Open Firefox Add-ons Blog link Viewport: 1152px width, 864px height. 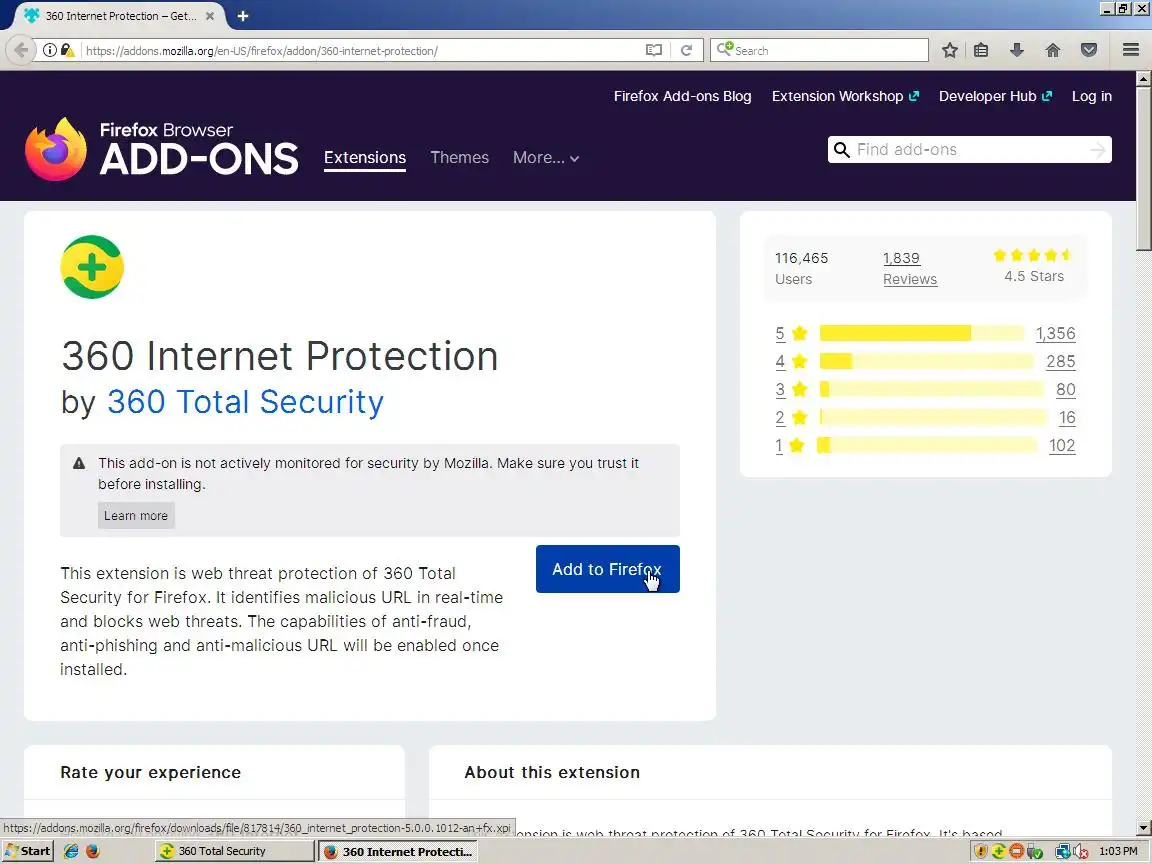[x=683, y=96]
